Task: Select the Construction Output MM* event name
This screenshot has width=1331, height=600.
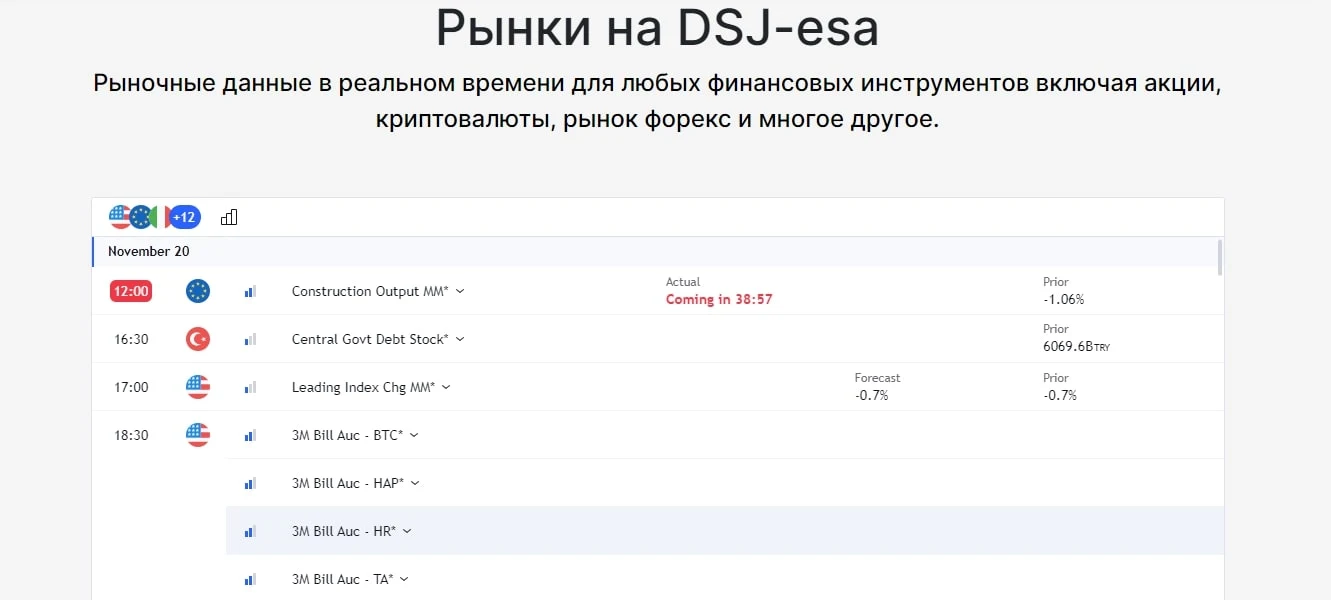Action: (371, 291)
